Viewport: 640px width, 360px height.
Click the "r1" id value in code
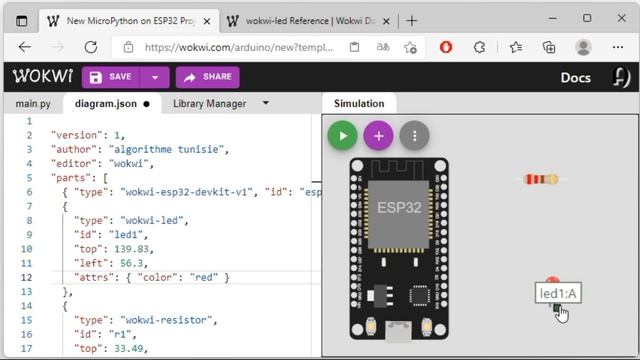click(x=120, y=334)
